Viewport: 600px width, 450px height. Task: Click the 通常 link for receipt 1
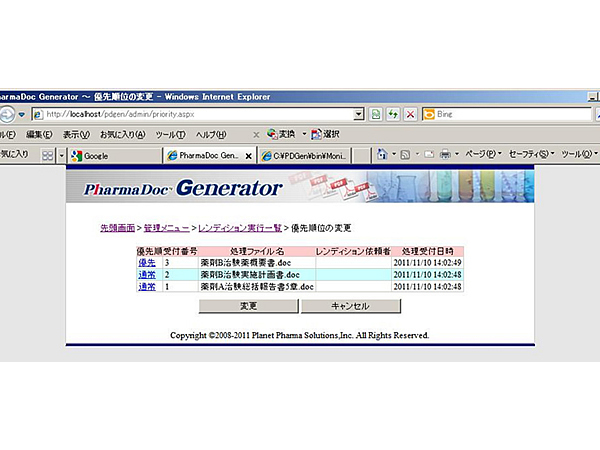147,287
